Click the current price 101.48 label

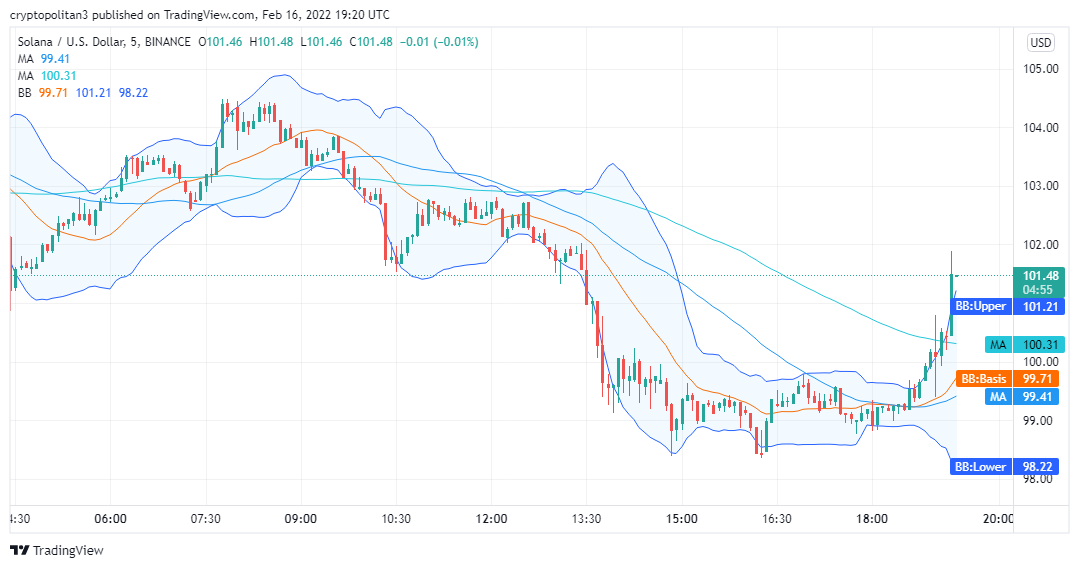click(x=1039, y=282)
